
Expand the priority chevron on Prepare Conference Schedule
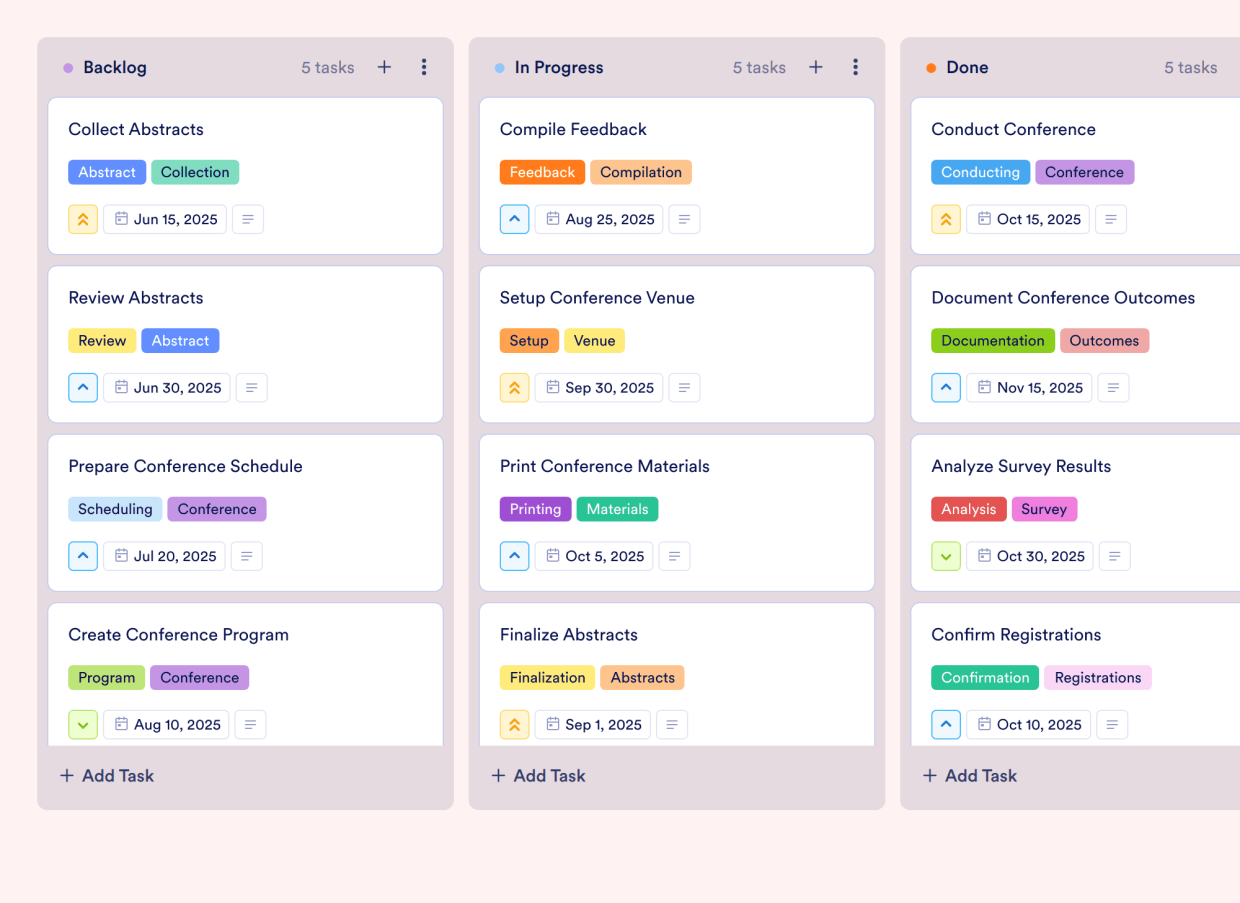click(x=83, y=556)
